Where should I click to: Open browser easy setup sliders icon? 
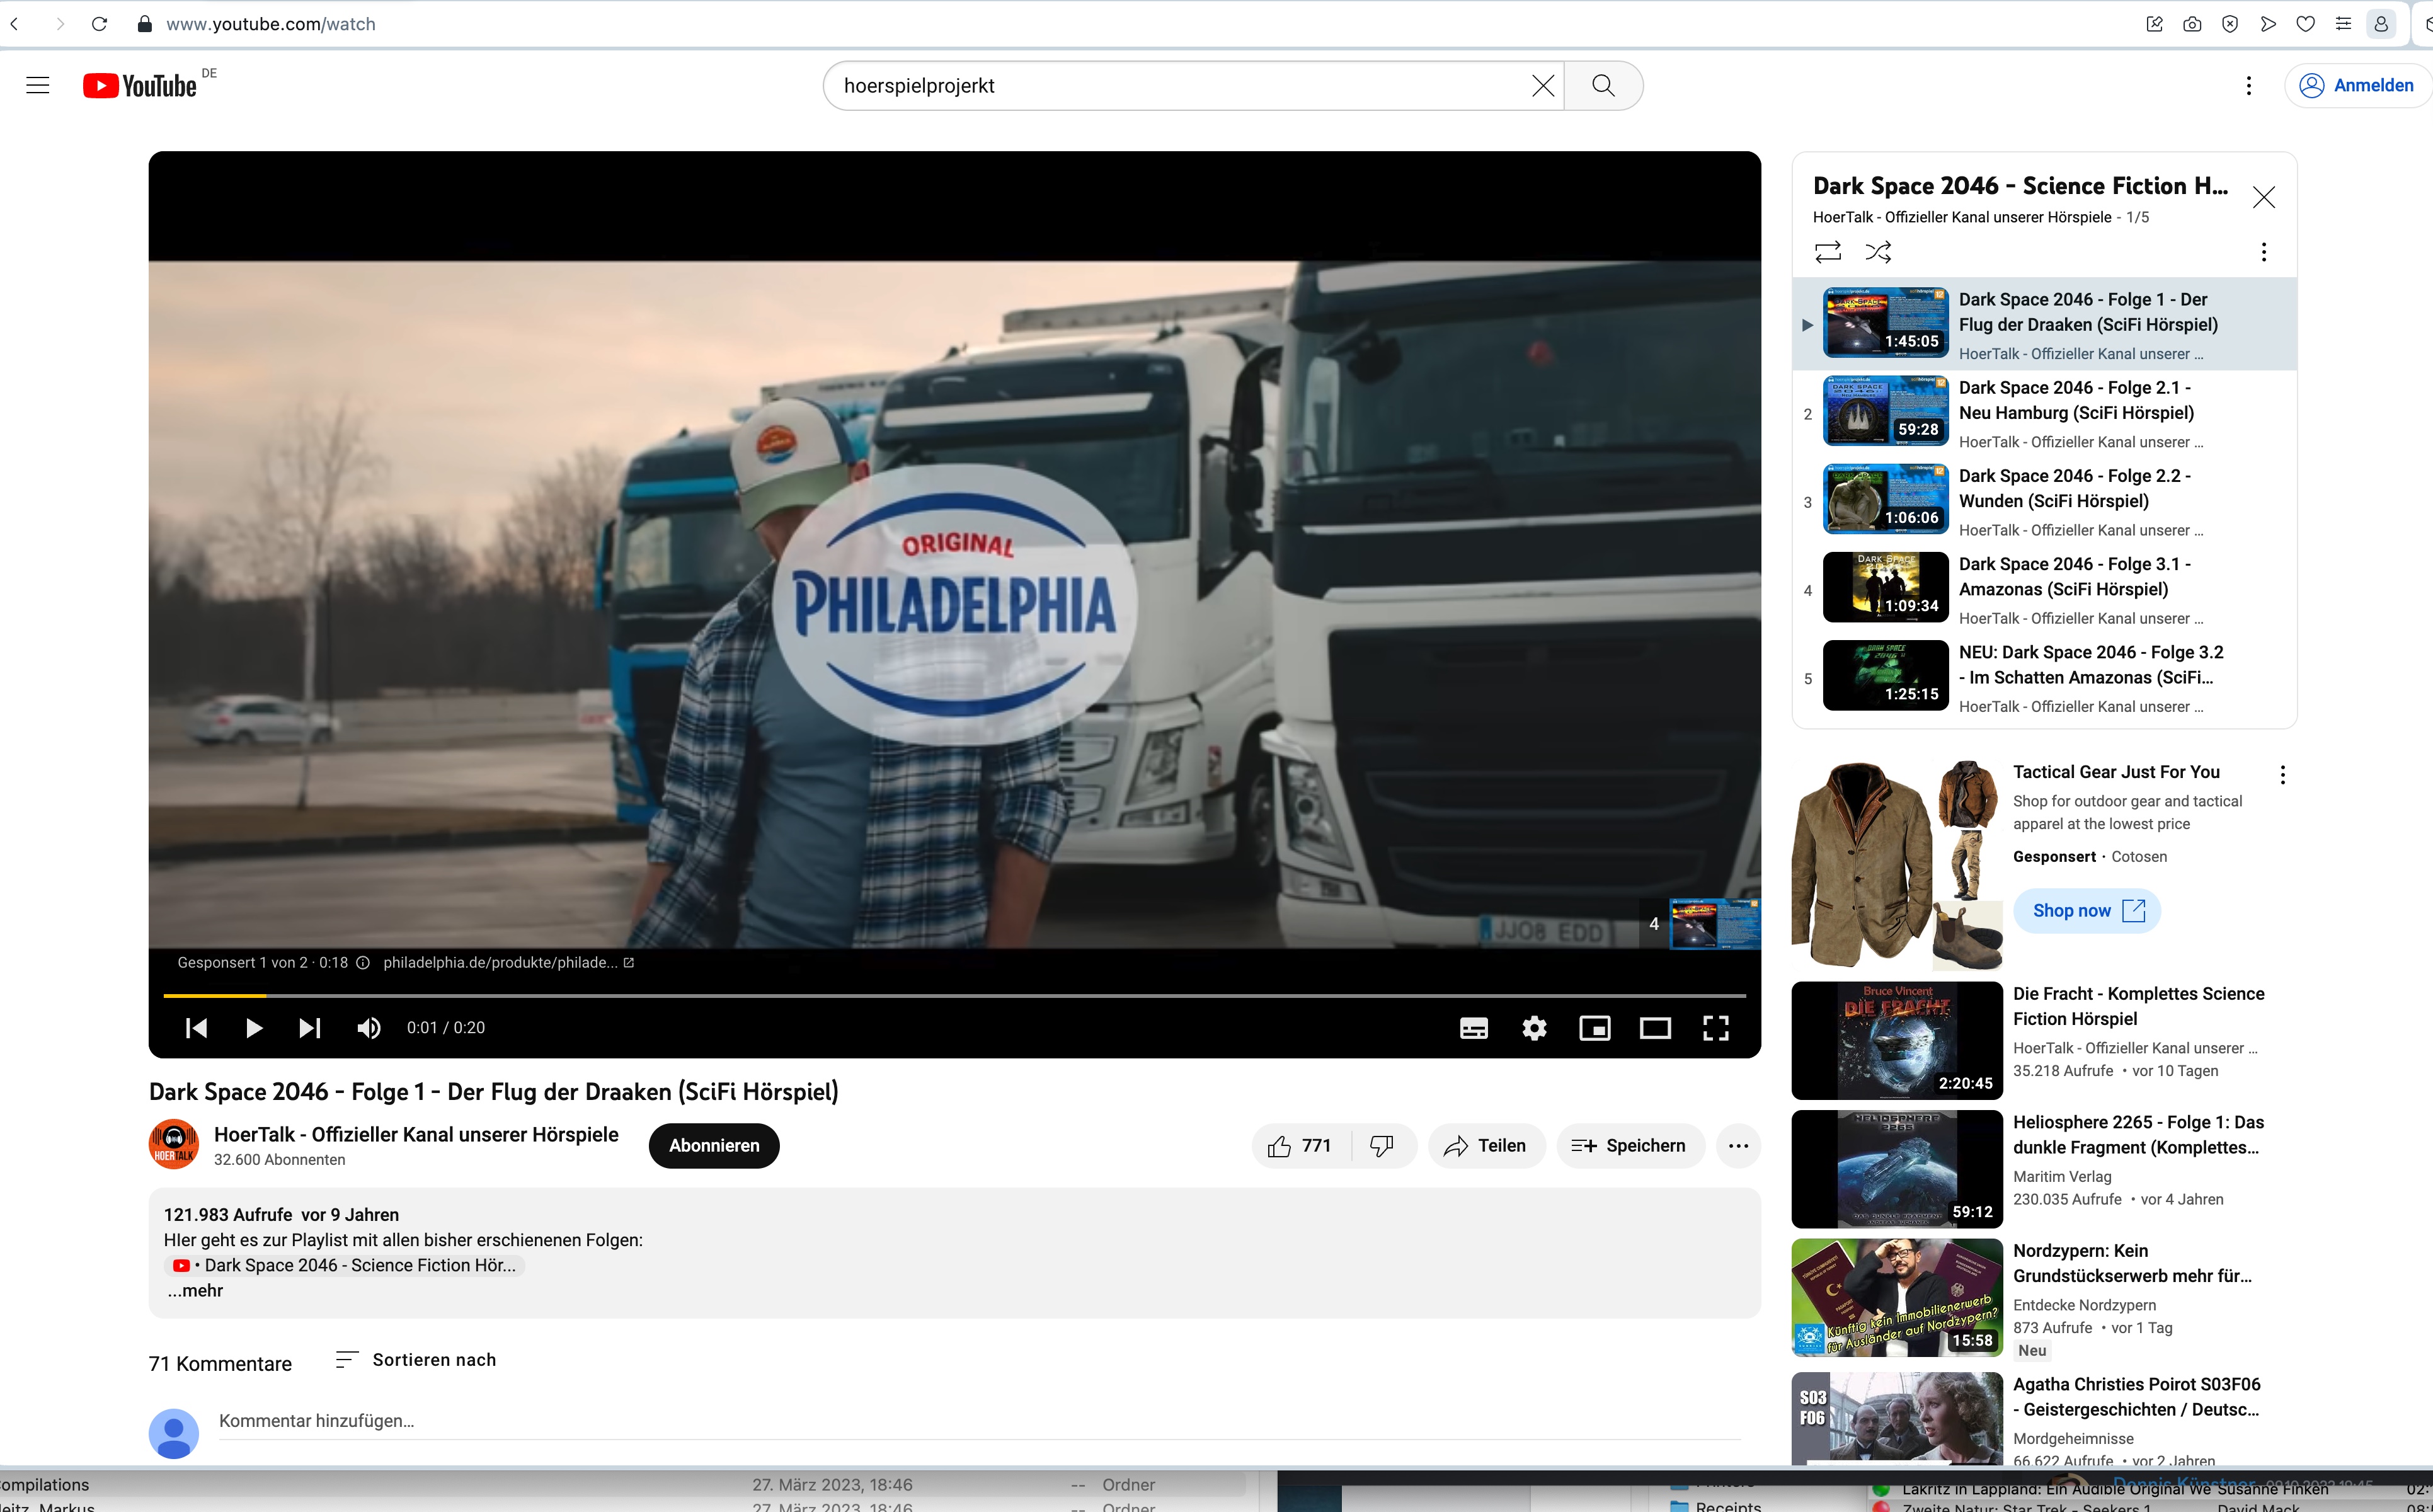[2343, 24]
